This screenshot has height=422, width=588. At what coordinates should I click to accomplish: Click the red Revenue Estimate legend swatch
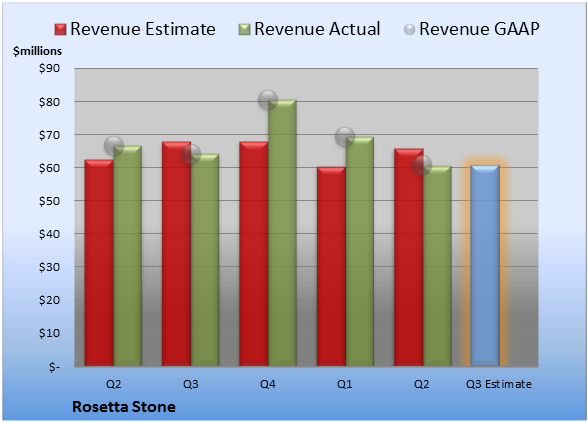coord(60,30)
